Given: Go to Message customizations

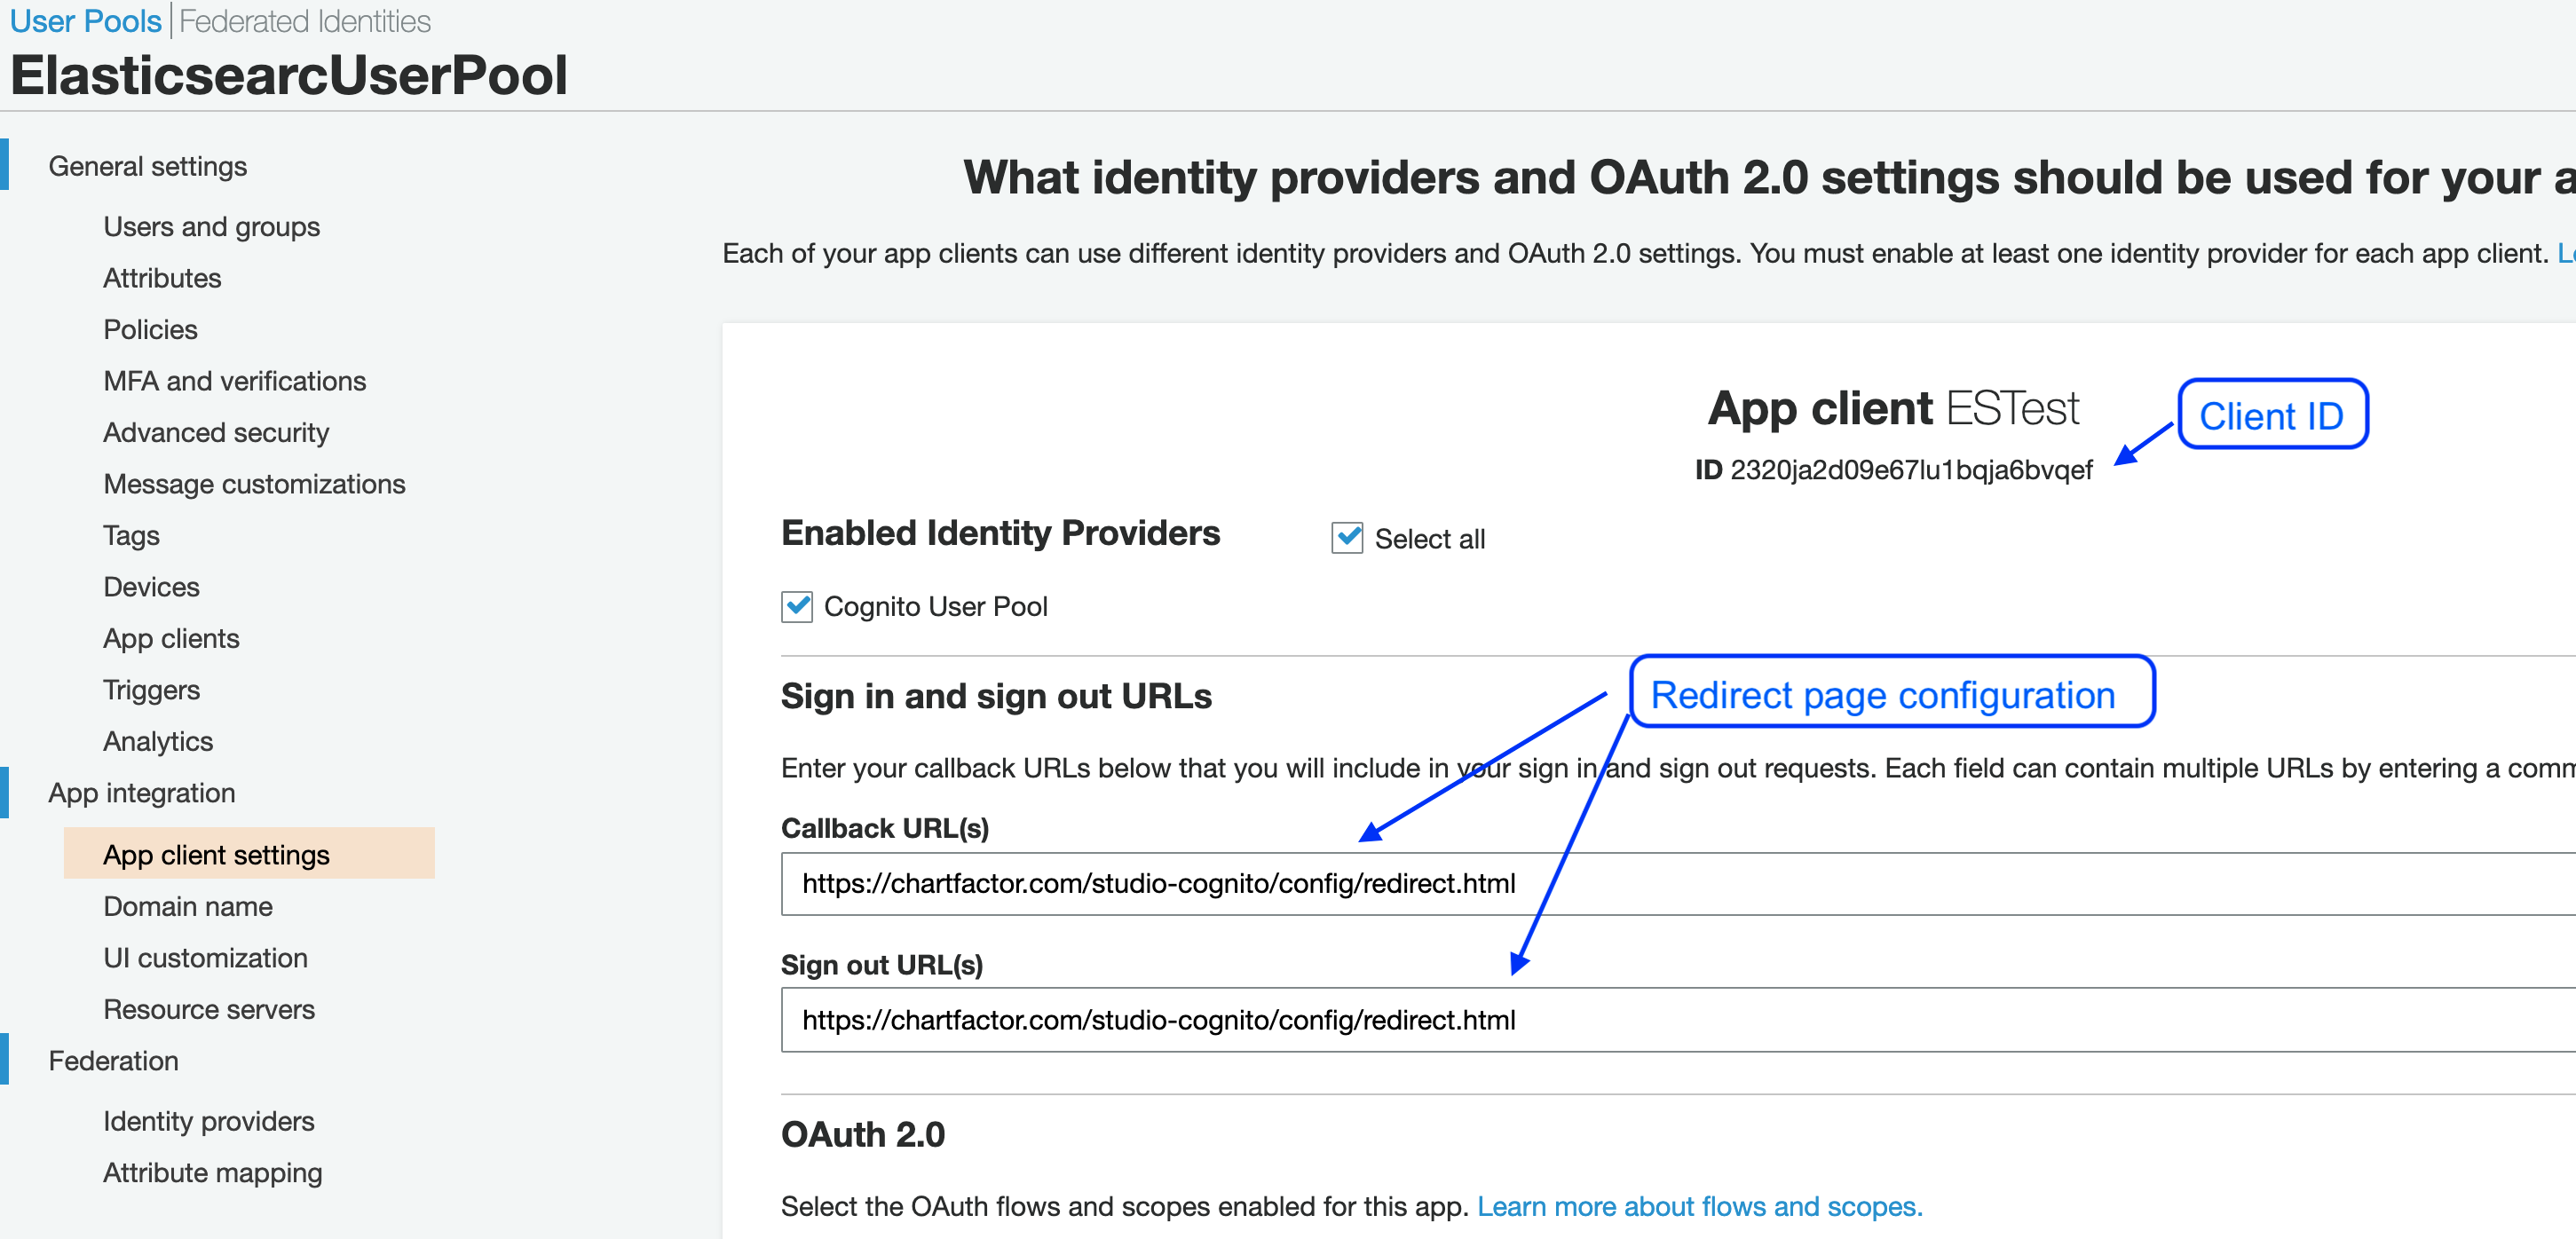Looking at the screenshot, I should coord(254,484).
